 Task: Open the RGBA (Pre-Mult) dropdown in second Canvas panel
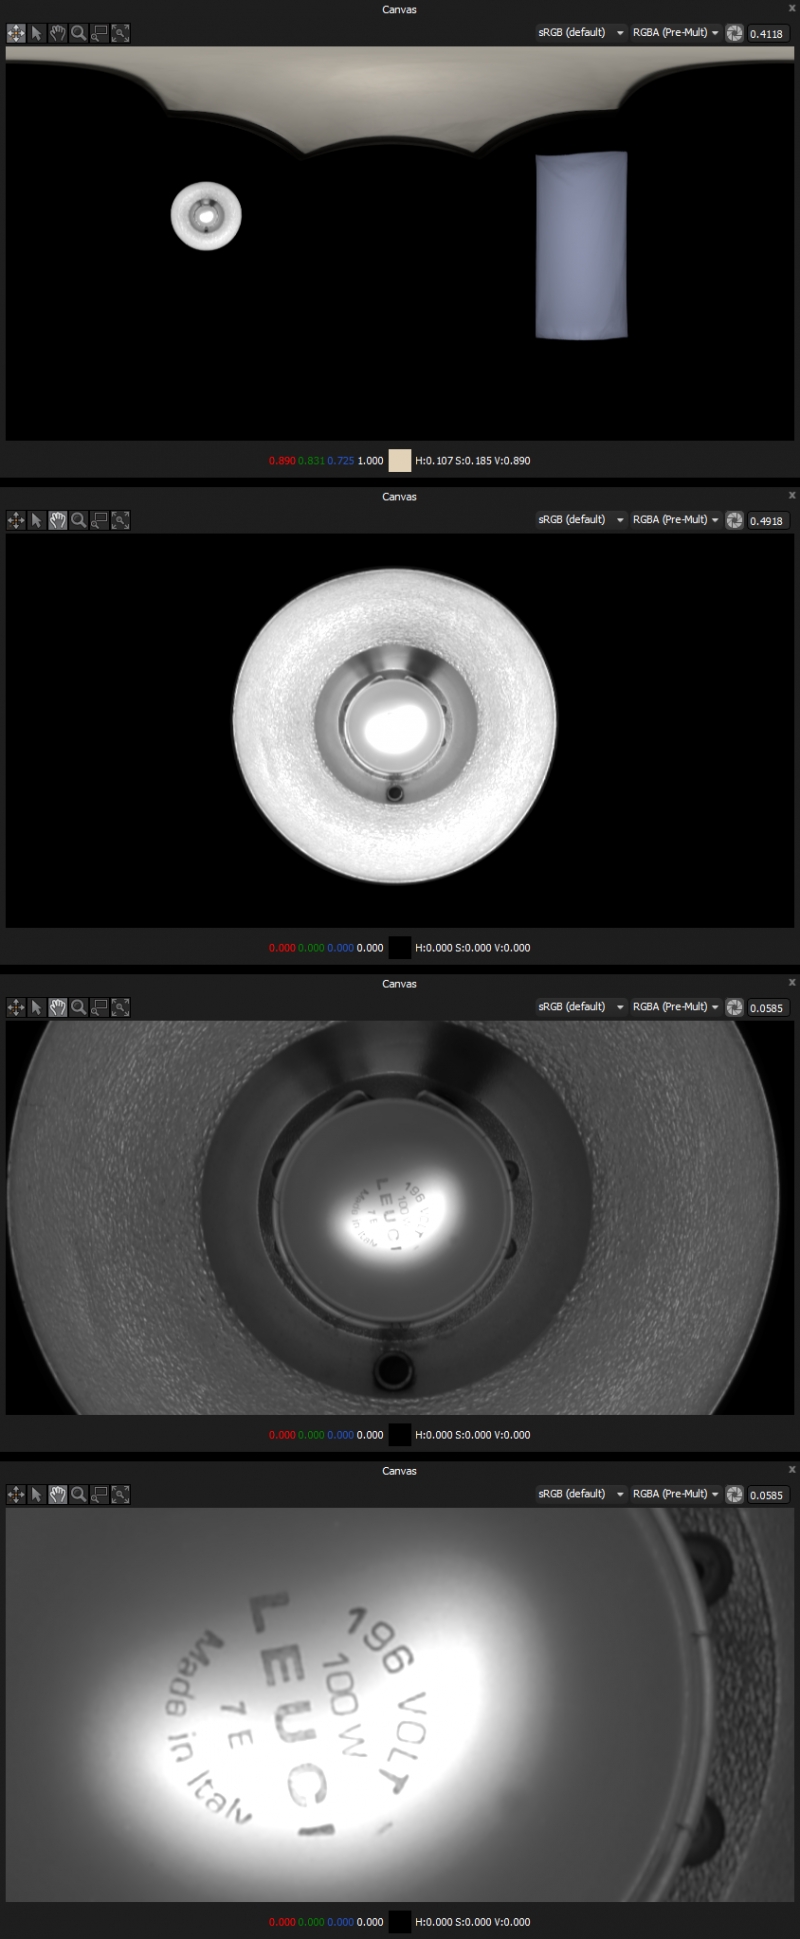675,519
